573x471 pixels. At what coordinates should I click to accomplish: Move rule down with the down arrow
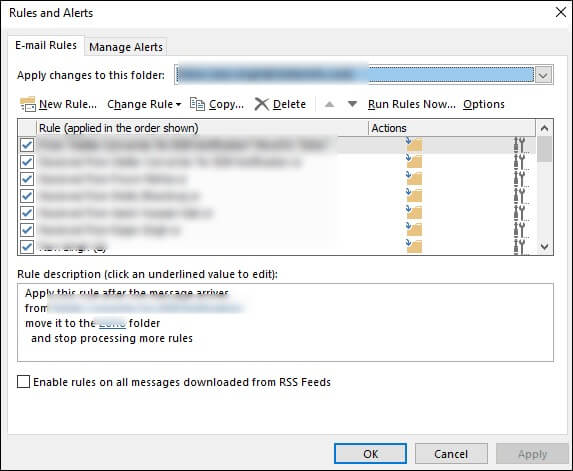pos(352,105)
